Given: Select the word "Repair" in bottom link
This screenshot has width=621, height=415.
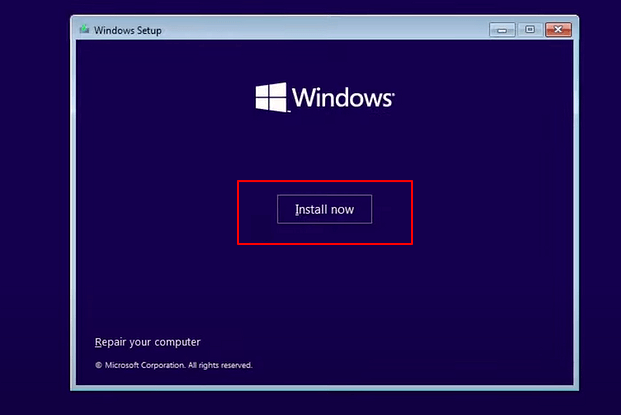Looking at the screenshot, I should [x=111, y=342].
